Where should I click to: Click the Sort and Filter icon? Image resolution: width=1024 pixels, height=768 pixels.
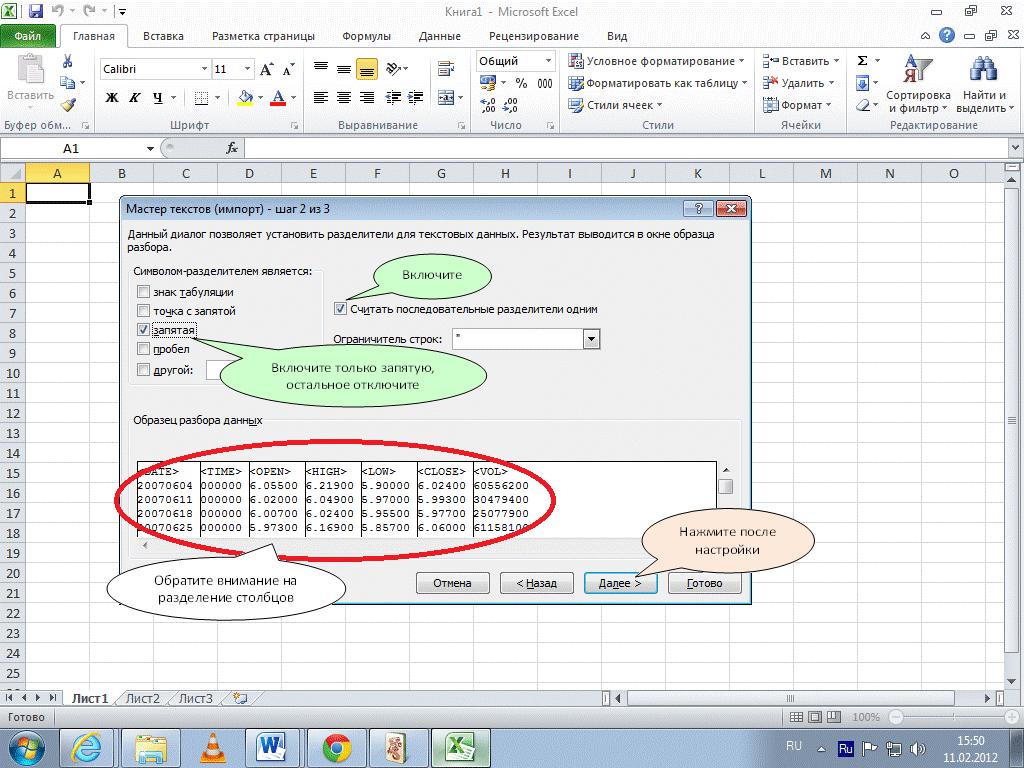[918, 84]
